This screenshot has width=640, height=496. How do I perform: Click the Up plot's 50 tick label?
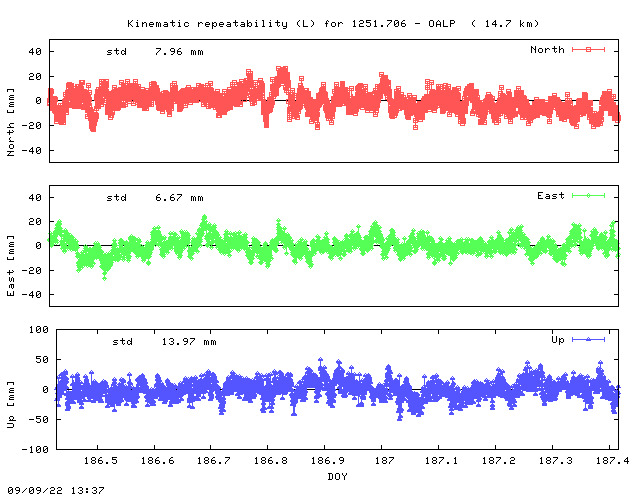[42, 360]
